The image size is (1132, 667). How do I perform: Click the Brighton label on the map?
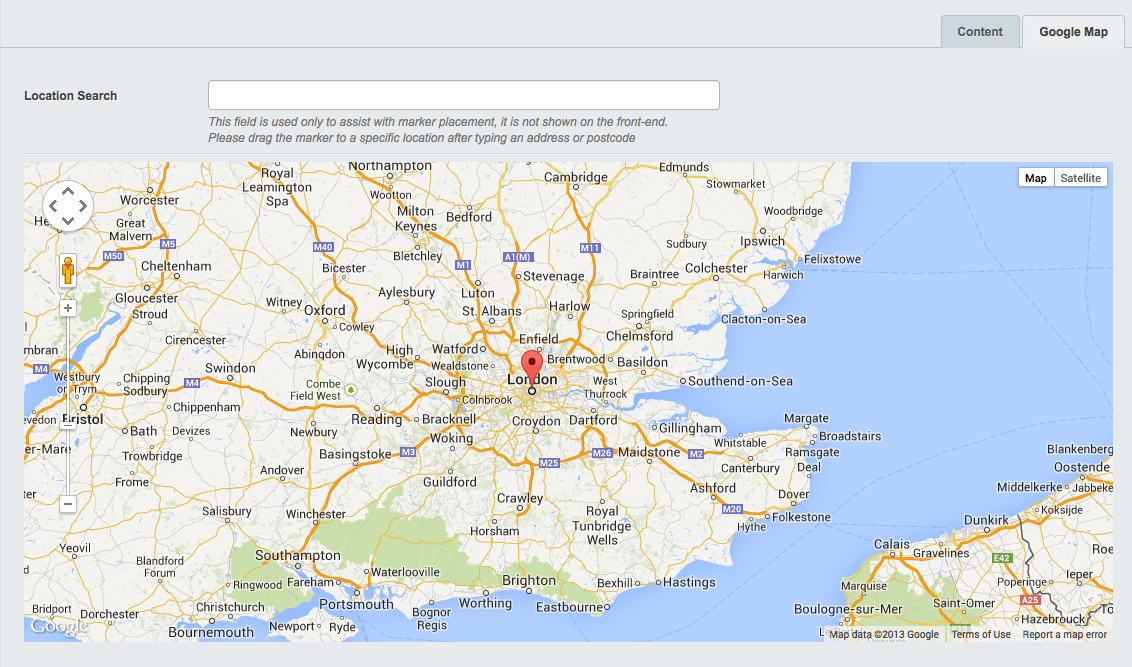[x=529, y=580]
